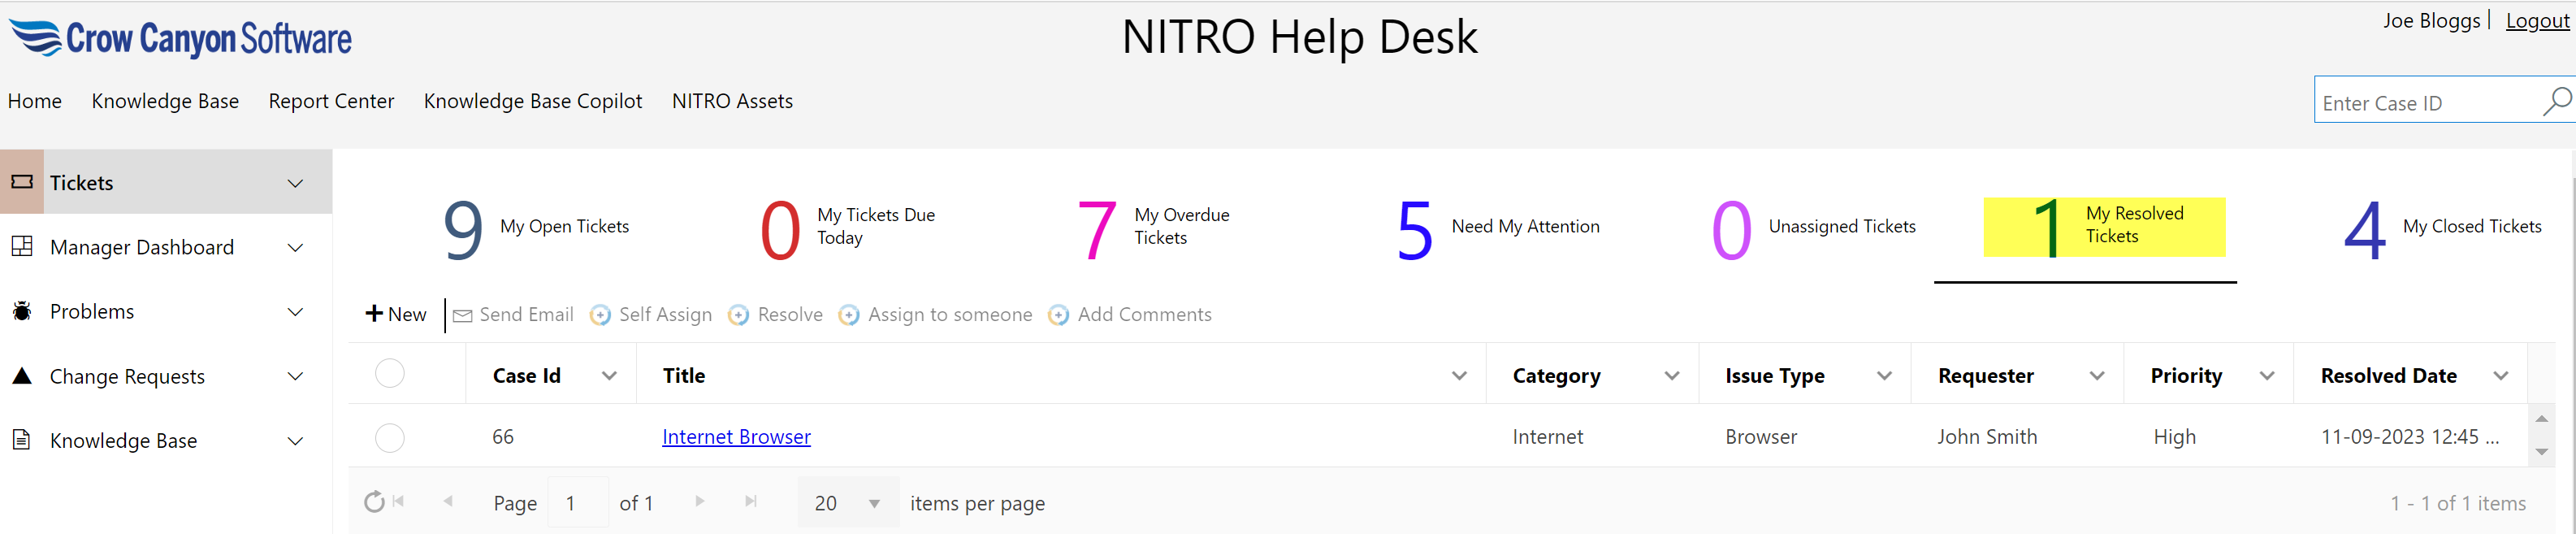Click the Problems bug icon
The height and width of the screenshot is (534, 2576).
click(x=22, y=311)
